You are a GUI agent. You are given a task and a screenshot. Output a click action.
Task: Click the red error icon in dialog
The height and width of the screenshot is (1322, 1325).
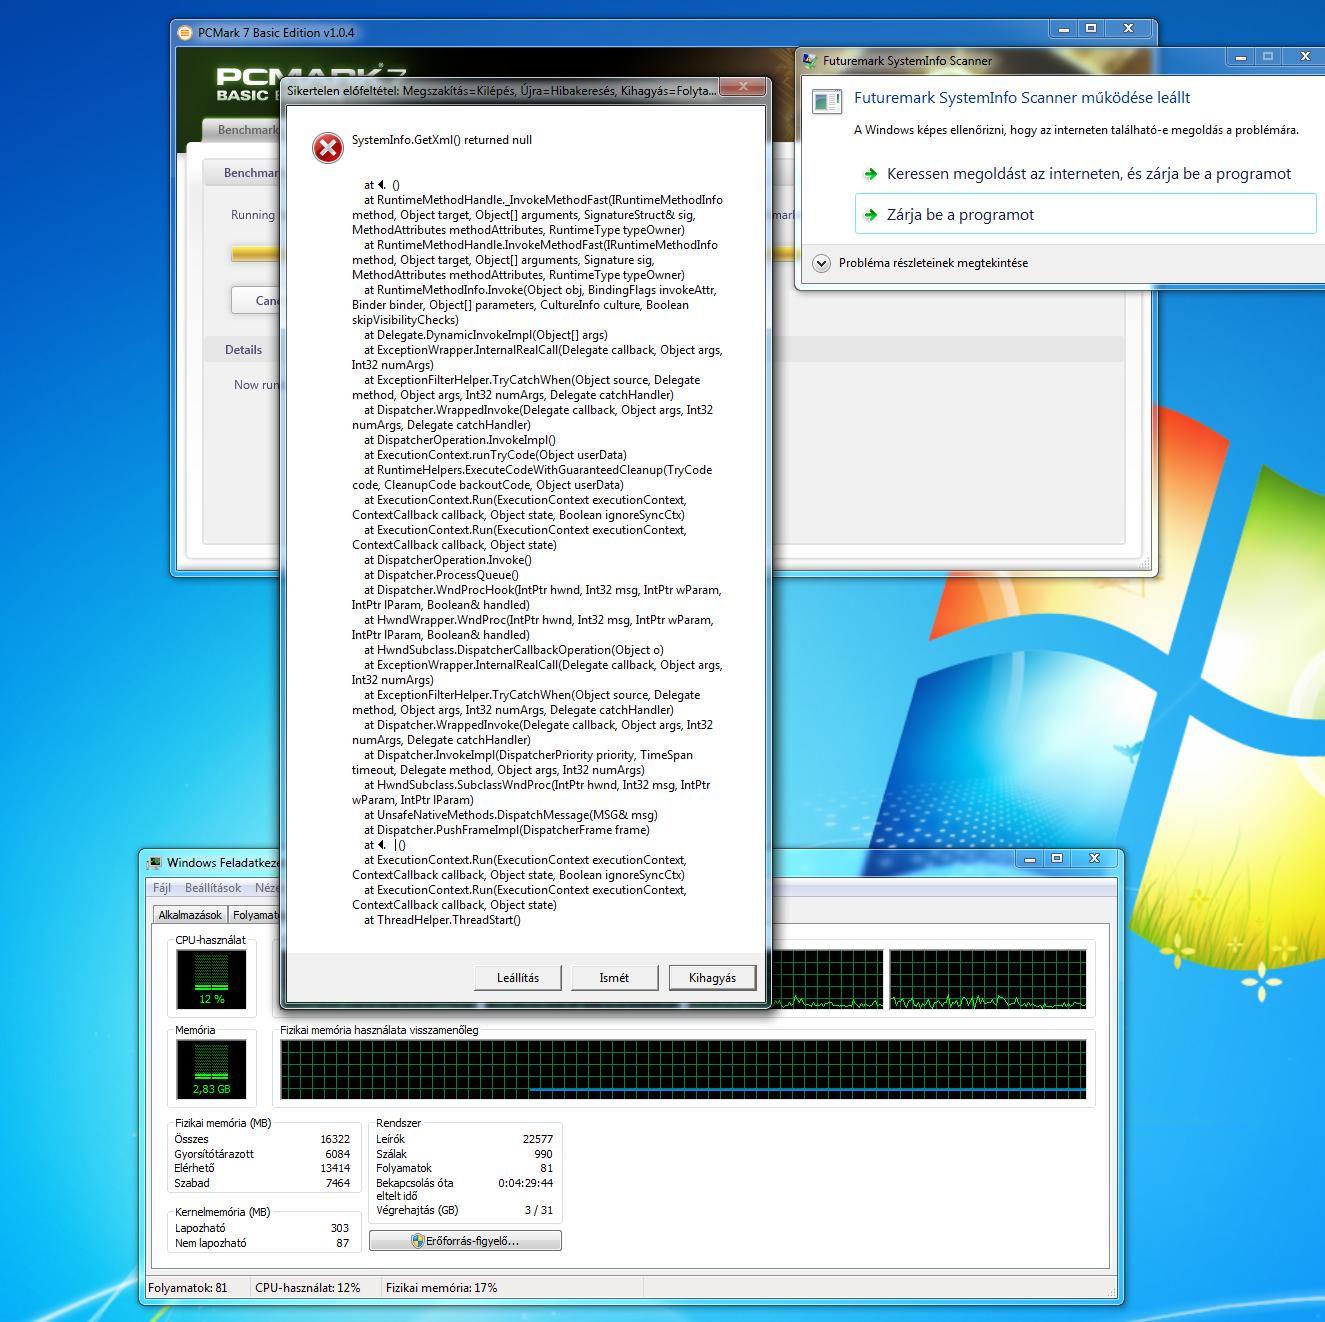[x=327, y=148]
